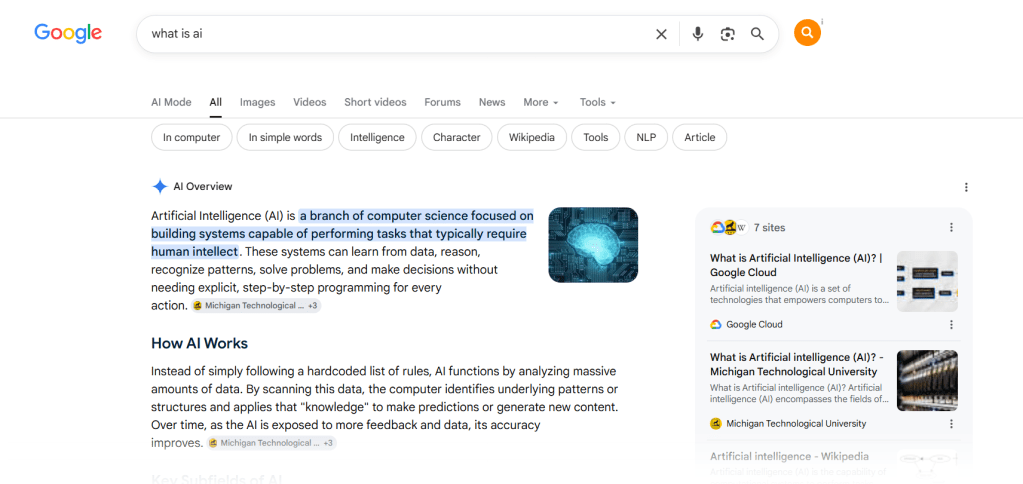Click the glowing brain circuit image
Screen dimensions: 1023x484
click(593, 245)
